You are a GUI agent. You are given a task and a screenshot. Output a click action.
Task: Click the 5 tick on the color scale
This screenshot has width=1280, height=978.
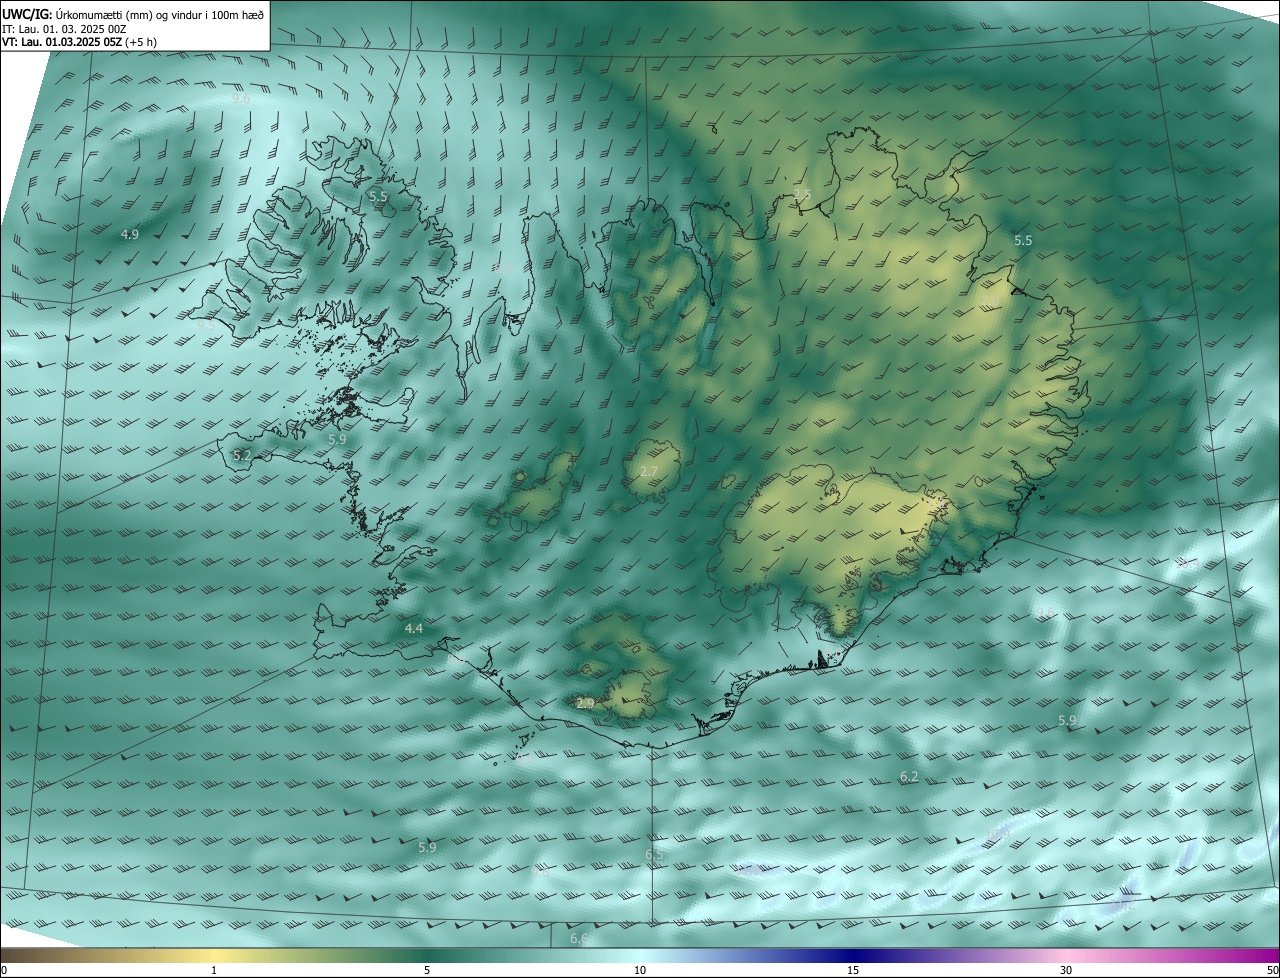[427, 970]
